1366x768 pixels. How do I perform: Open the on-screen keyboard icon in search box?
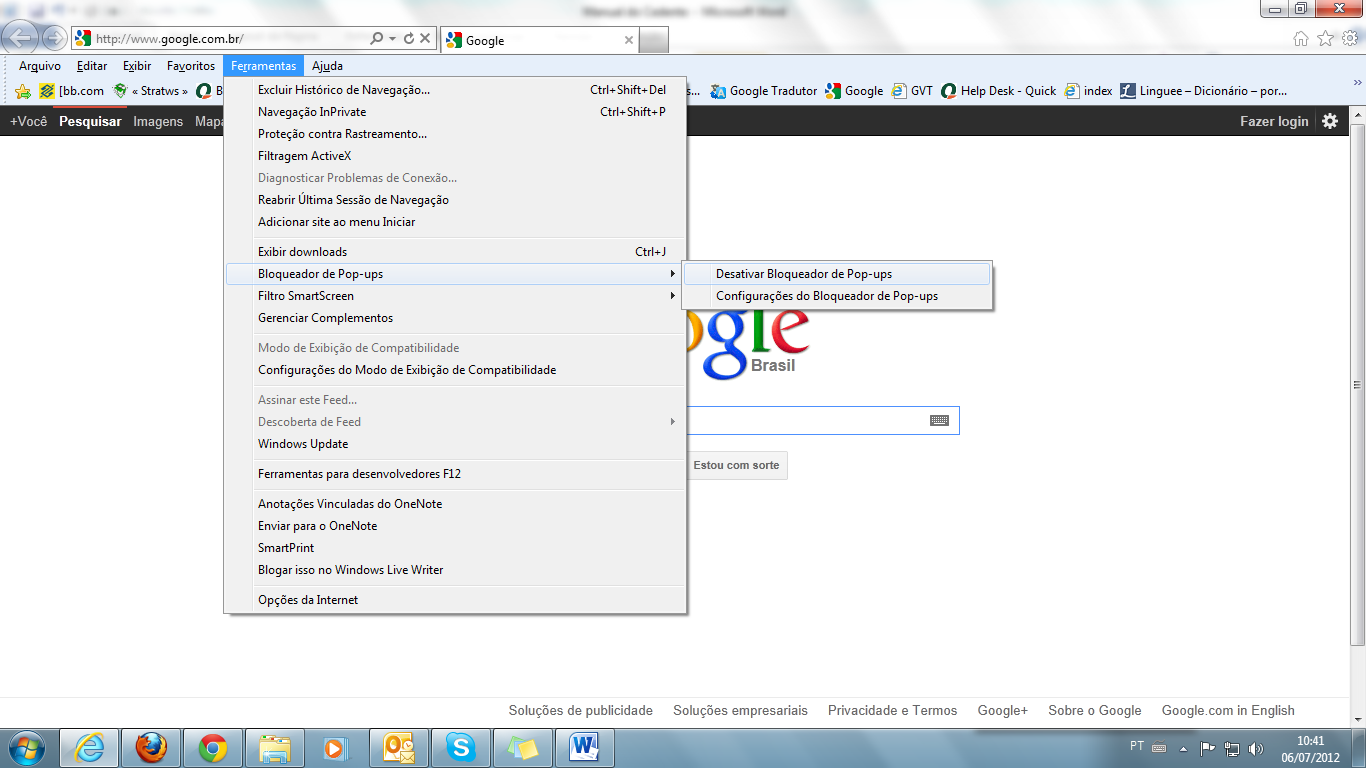939,421
